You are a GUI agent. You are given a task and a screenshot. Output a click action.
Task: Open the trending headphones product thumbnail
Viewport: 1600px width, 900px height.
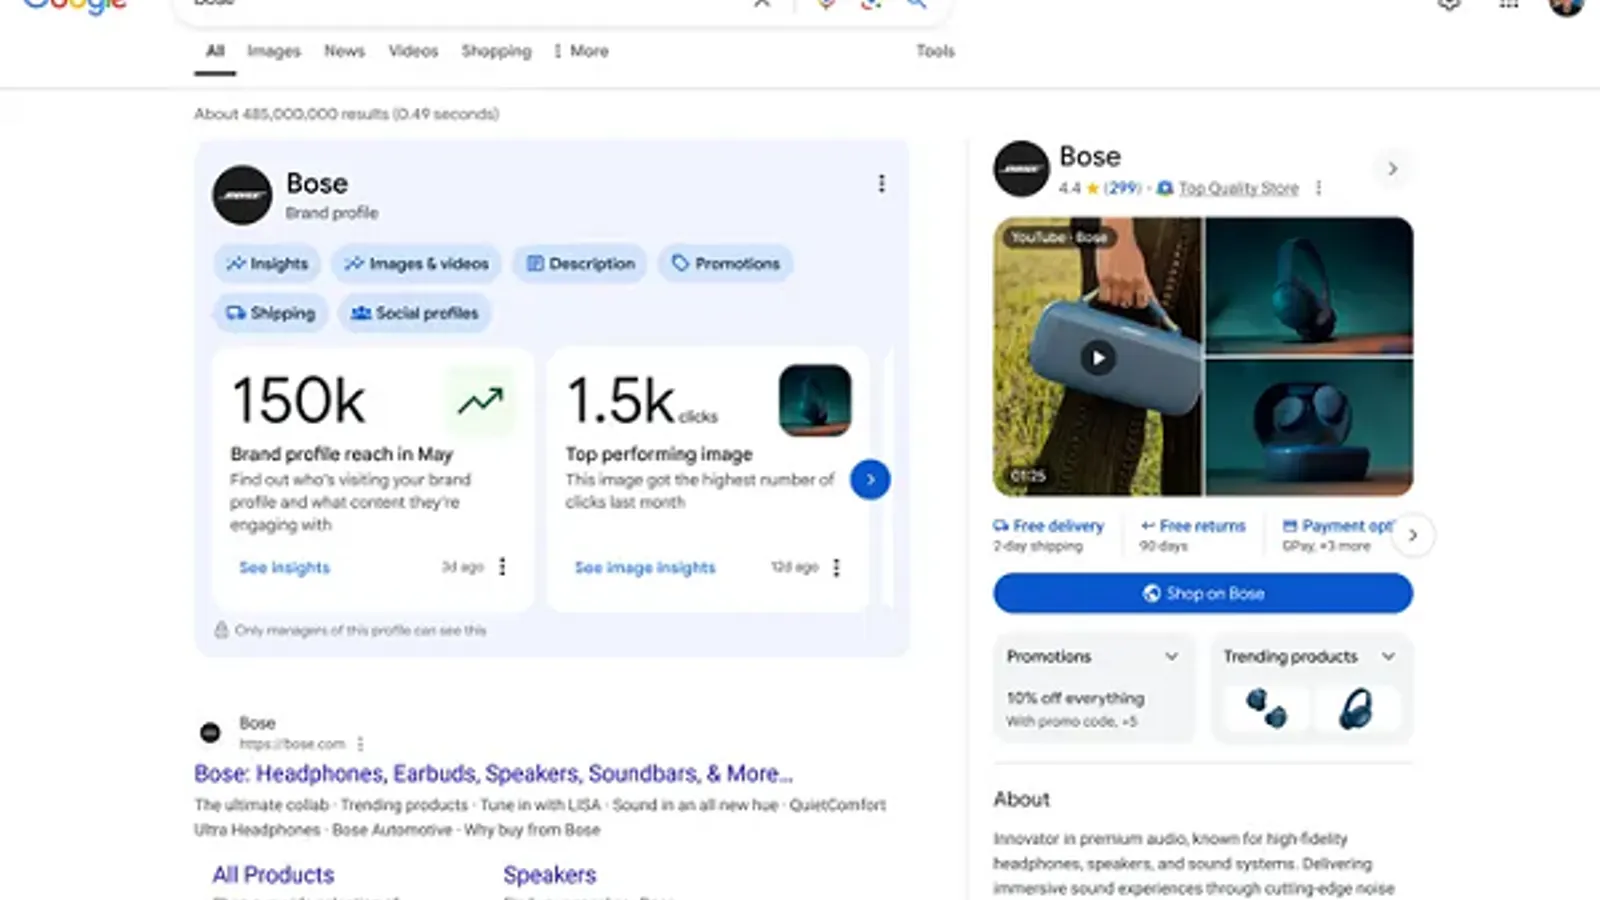(1356, 708)
